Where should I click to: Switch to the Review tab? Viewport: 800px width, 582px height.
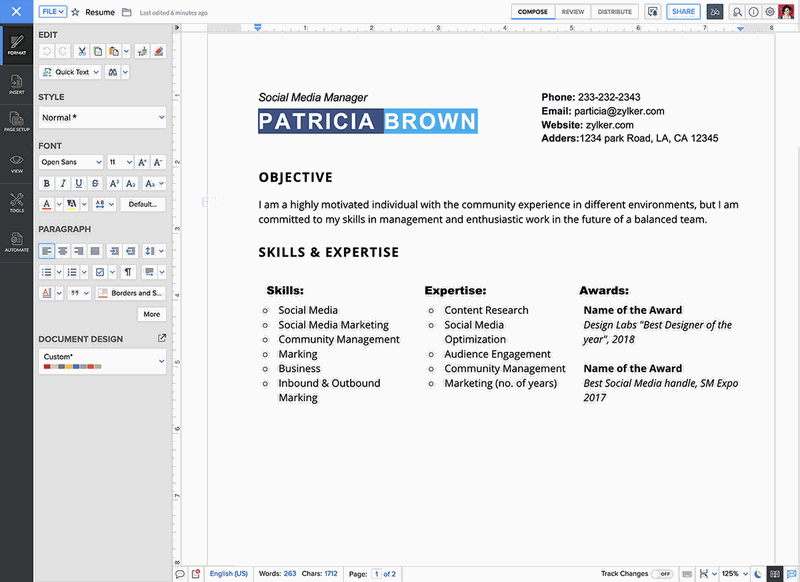(x=573, y=12)
